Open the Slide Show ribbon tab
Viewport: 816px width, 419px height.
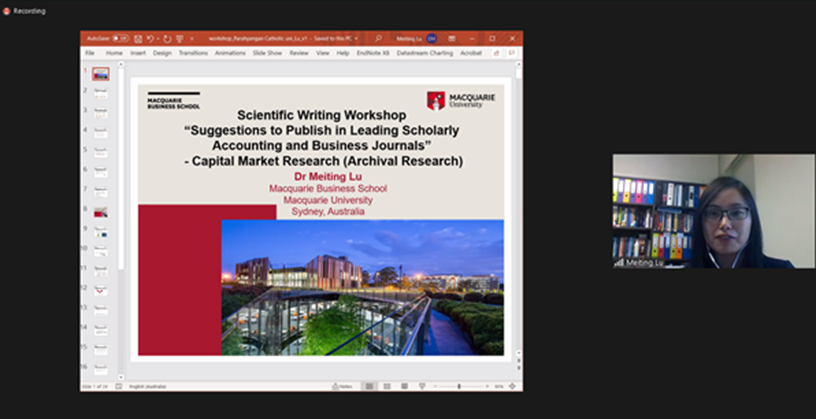267,53
